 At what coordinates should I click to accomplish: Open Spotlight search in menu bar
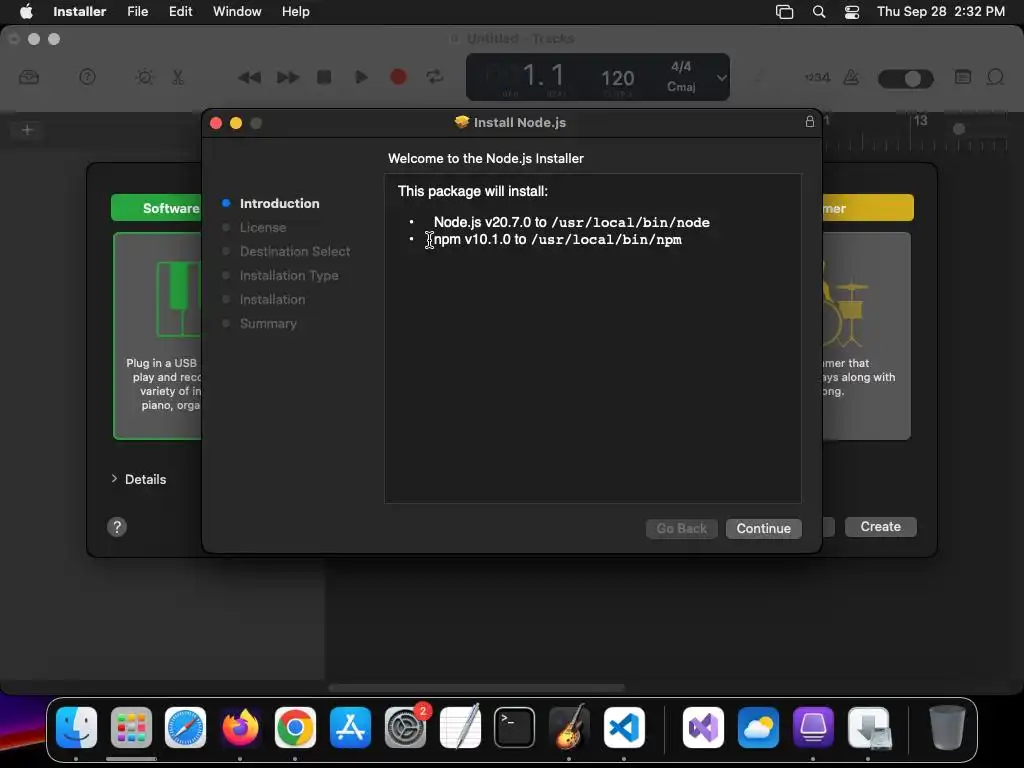coord(818,12)
